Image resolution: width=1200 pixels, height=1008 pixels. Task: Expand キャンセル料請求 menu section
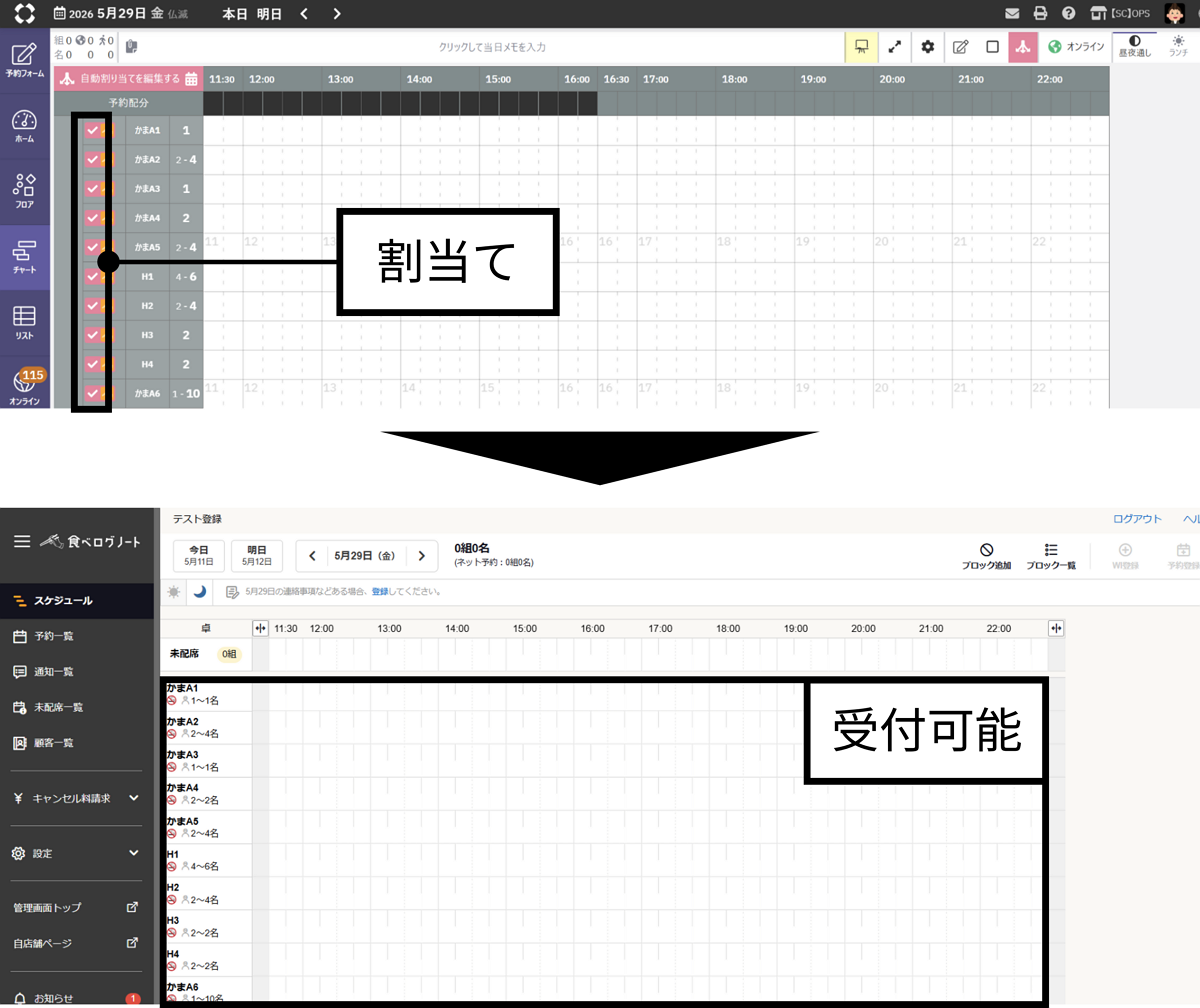click(x=77, y=798)
